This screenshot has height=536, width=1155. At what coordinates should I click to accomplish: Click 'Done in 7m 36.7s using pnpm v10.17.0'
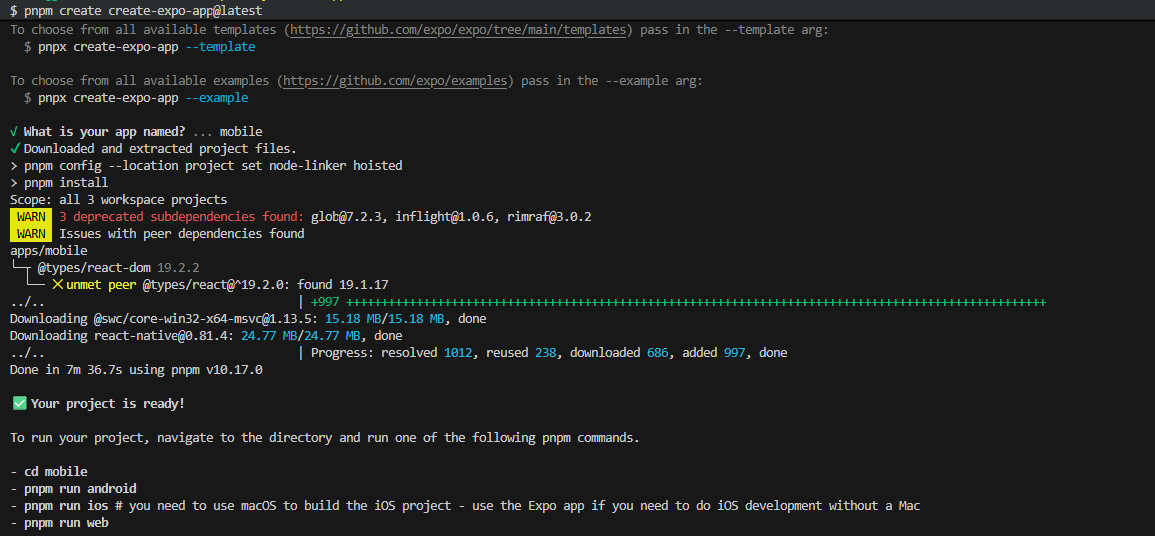pos(136,370)
